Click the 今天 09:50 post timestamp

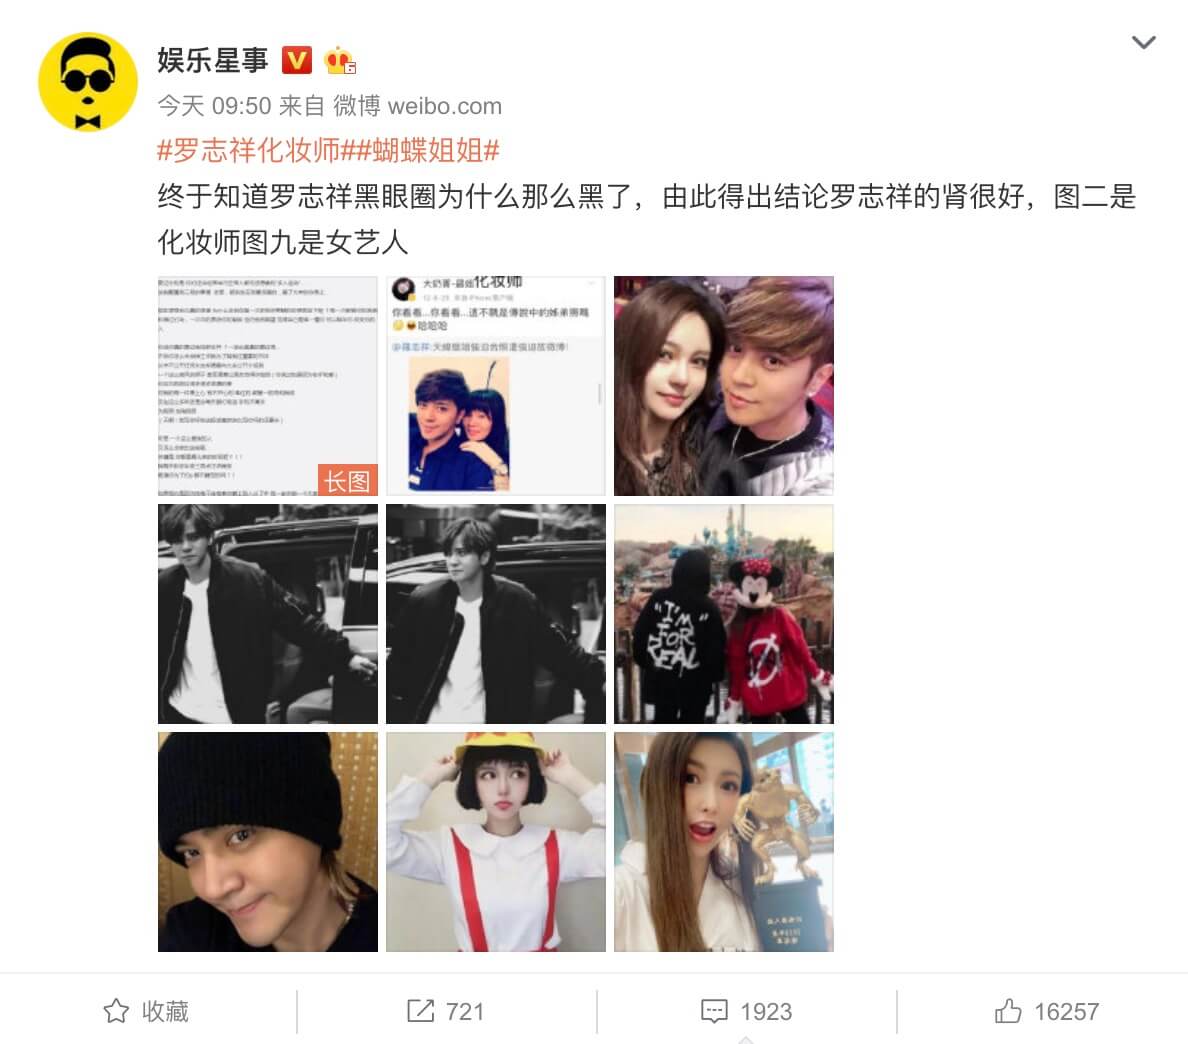click(x=214, y=106)
